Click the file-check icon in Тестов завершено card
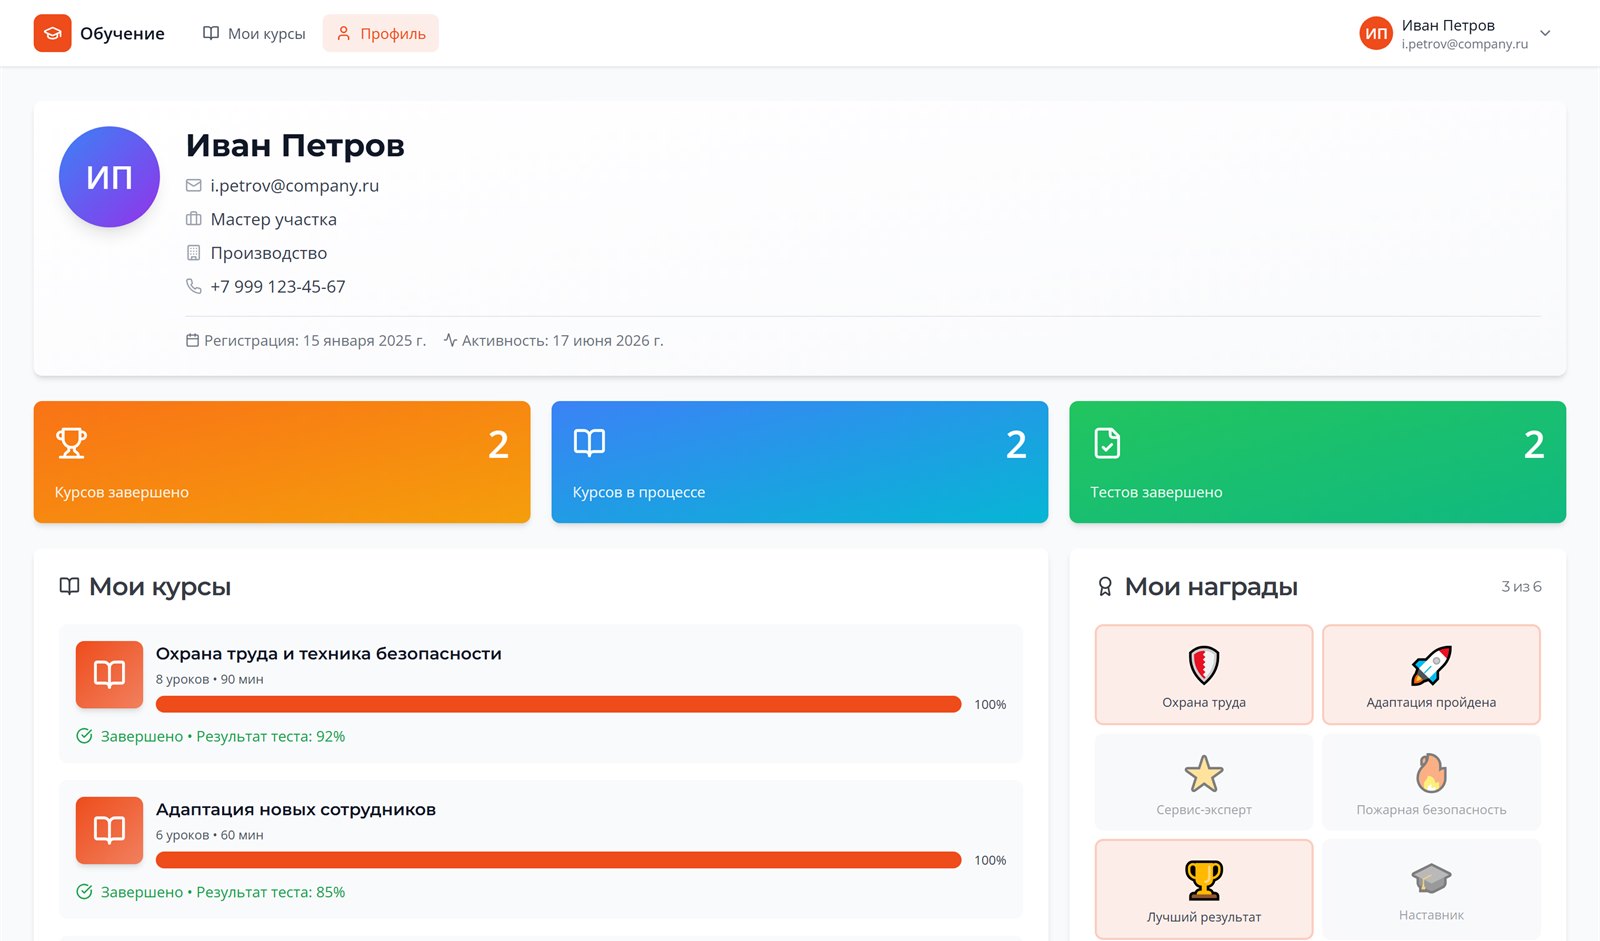This screenshot has height=941, width=1600. (1107, 443)
